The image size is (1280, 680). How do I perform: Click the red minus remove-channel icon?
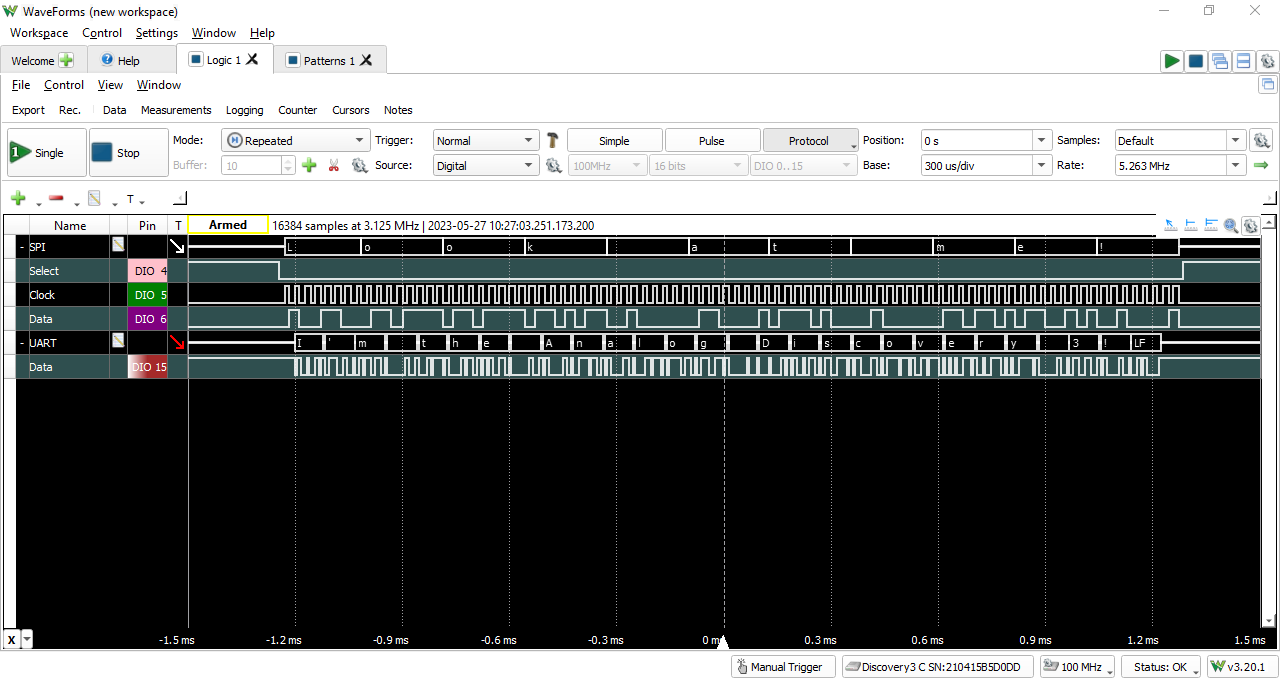point(56,199)
